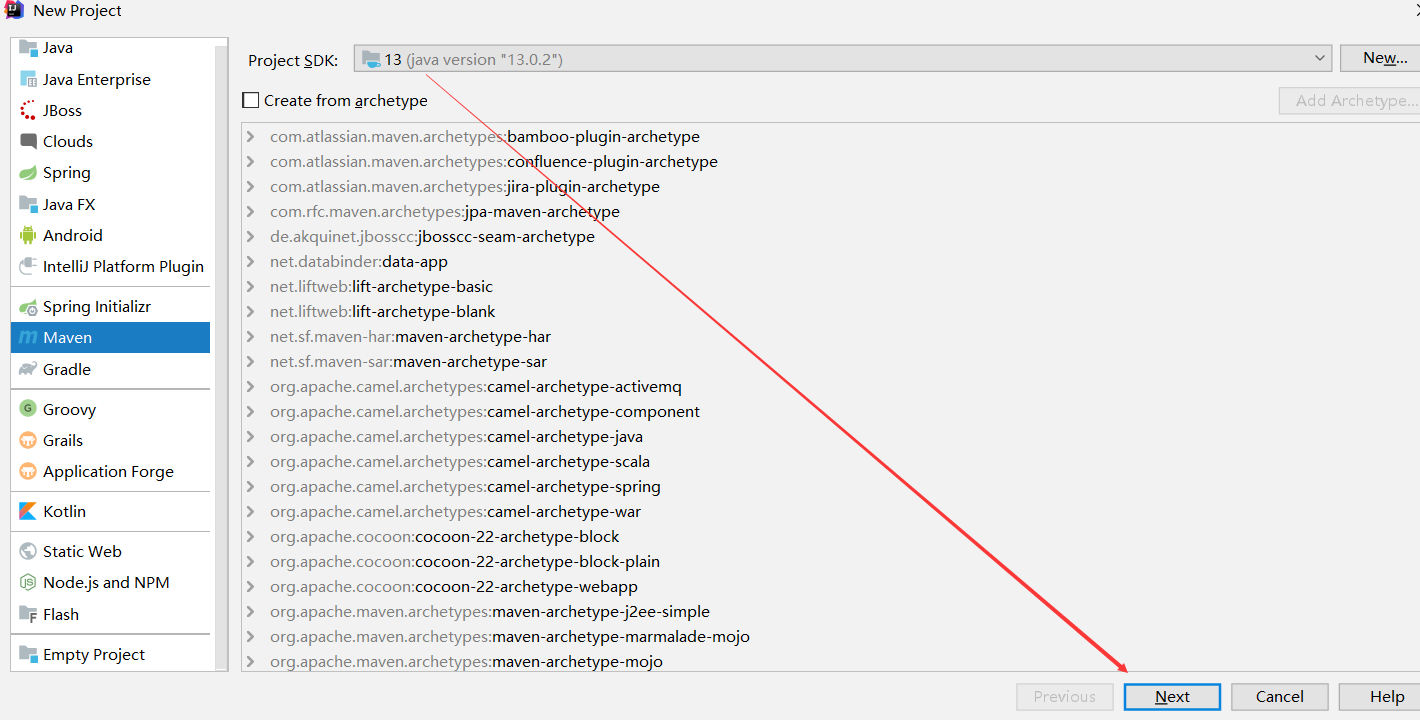The width and height of the screenshot is (1420, 720).
Task: Enable Create from archetype checkbox
Action: (251, 100)
